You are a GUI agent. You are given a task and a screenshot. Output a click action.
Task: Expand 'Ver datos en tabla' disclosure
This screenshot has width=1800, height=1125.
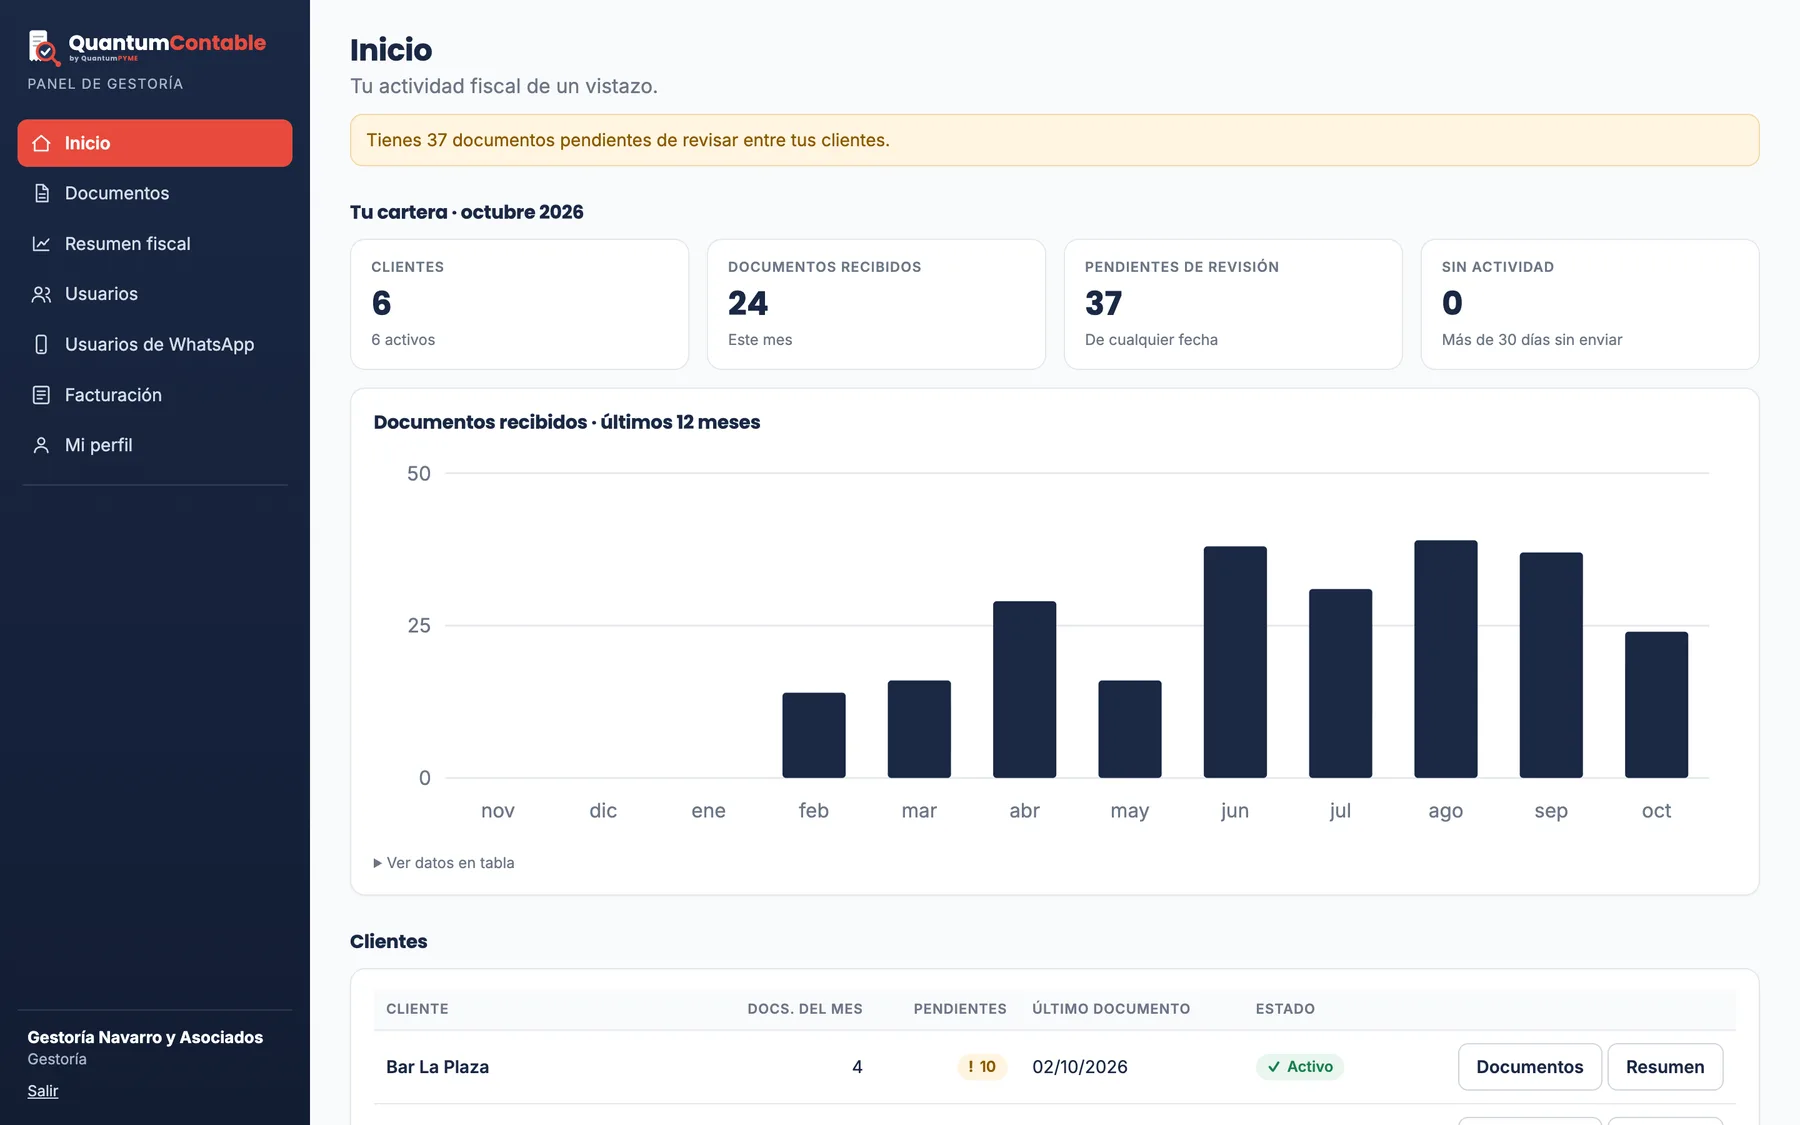(444, 863)
